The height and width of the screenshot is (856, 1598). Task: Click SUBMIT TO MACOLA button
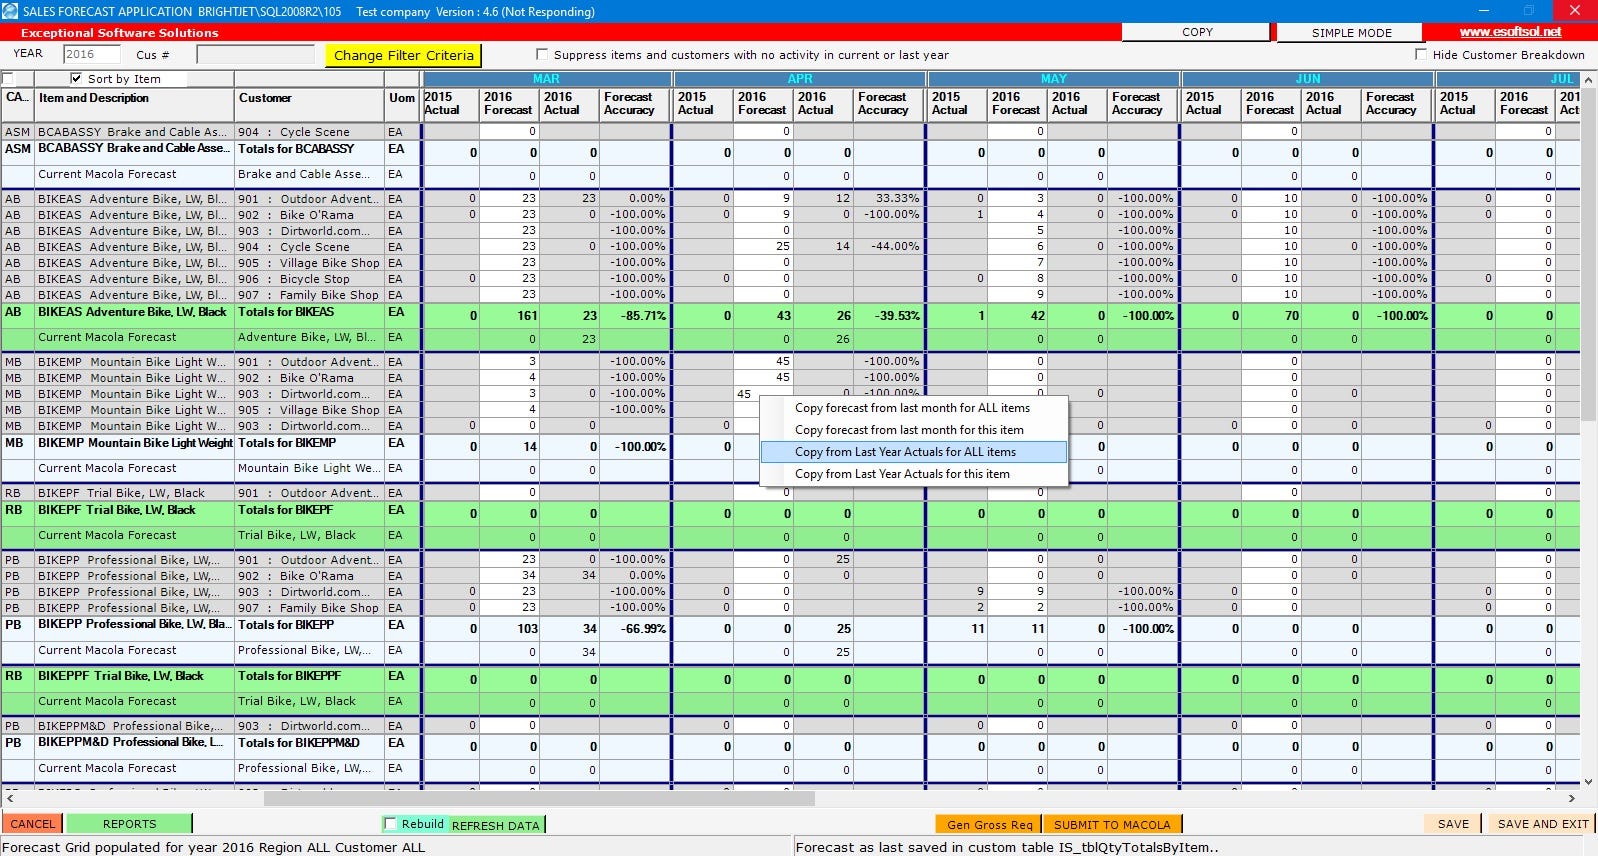click(x=1112, y=824)
